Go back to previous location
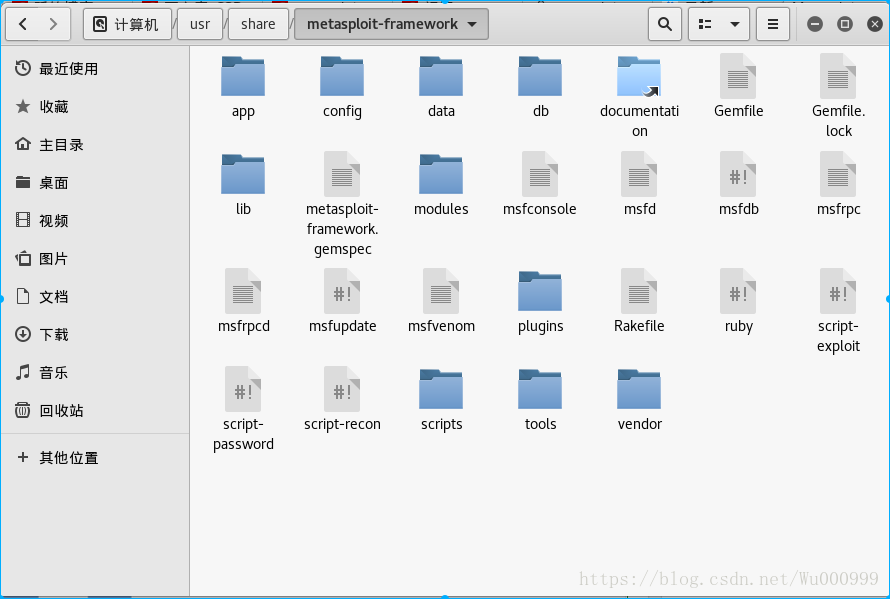890x599 pixels. tap(23, 24)
